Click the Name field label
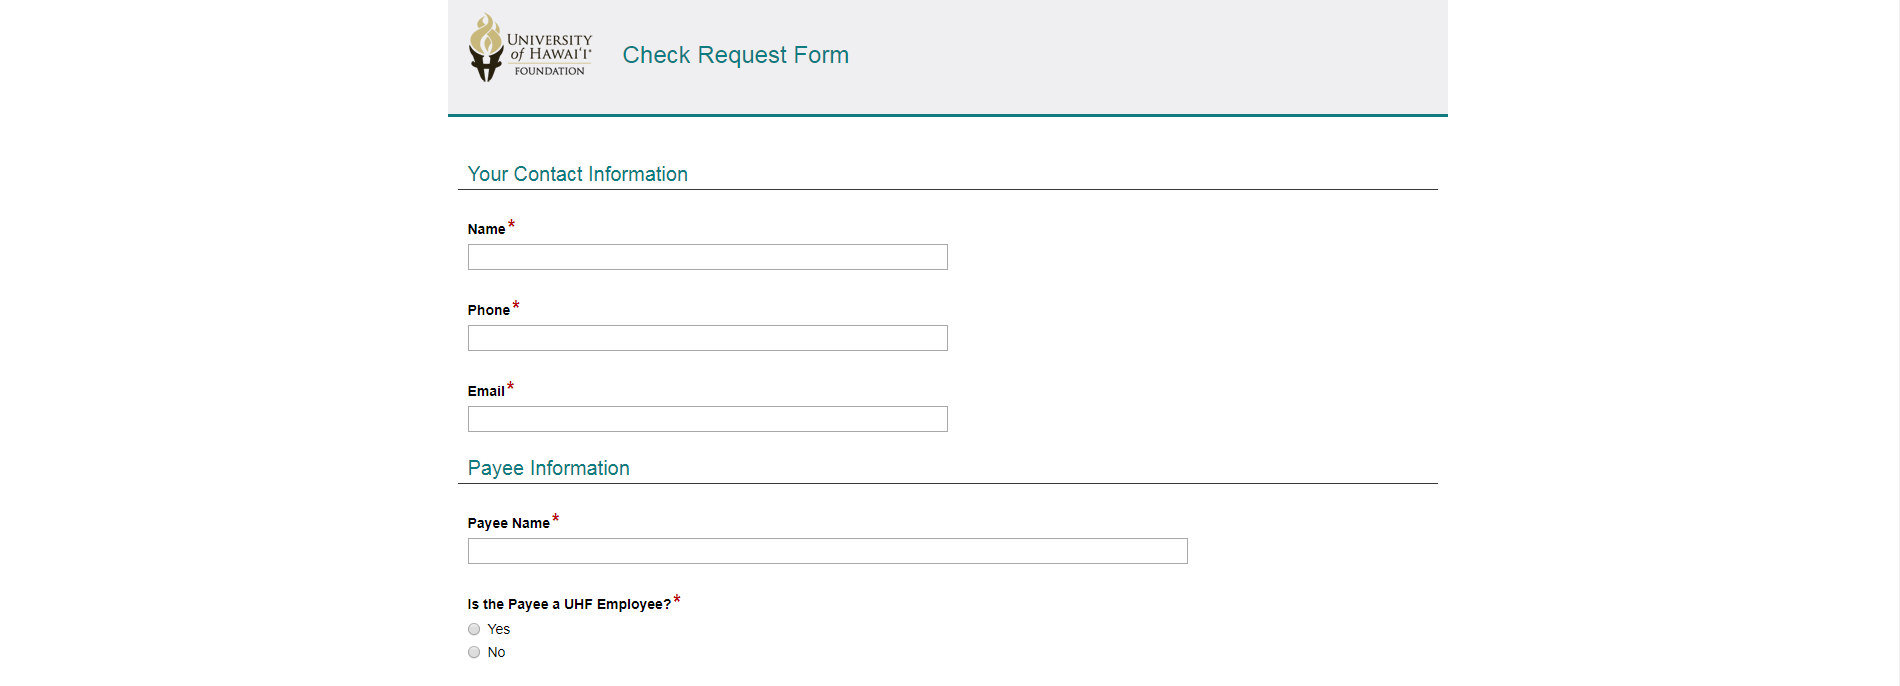The width and height of the screenshot is (1900, 686). (486, 229)
